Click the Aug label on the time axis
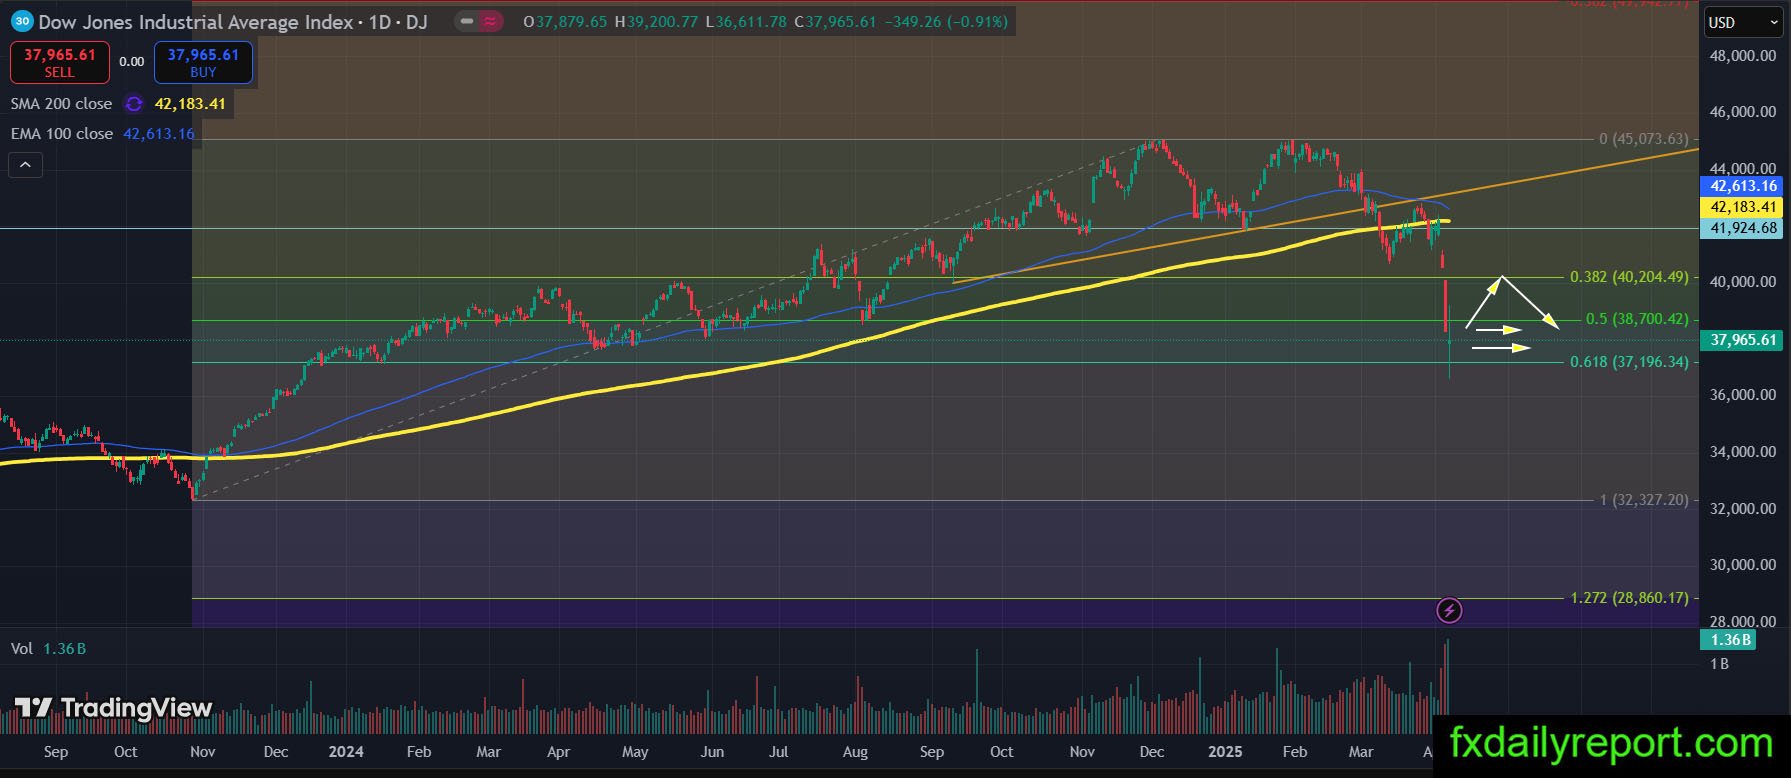Screen dimensions: 1791x778 (855, 752)
